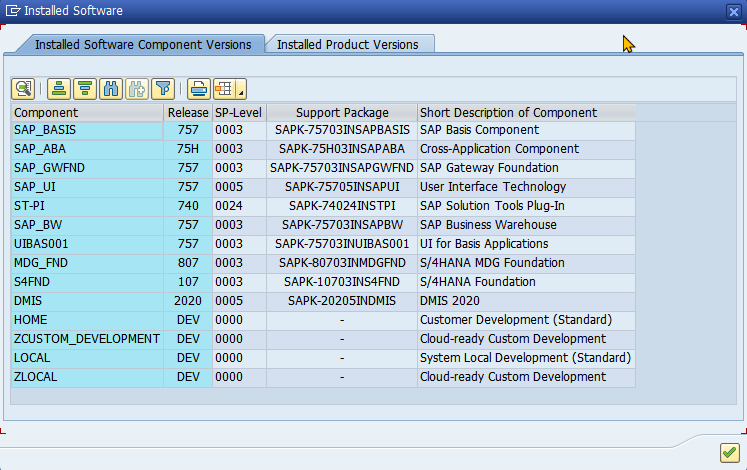Click SP-Level 0024 in ST-PI row
747x470 pixels.
point(239,207)
